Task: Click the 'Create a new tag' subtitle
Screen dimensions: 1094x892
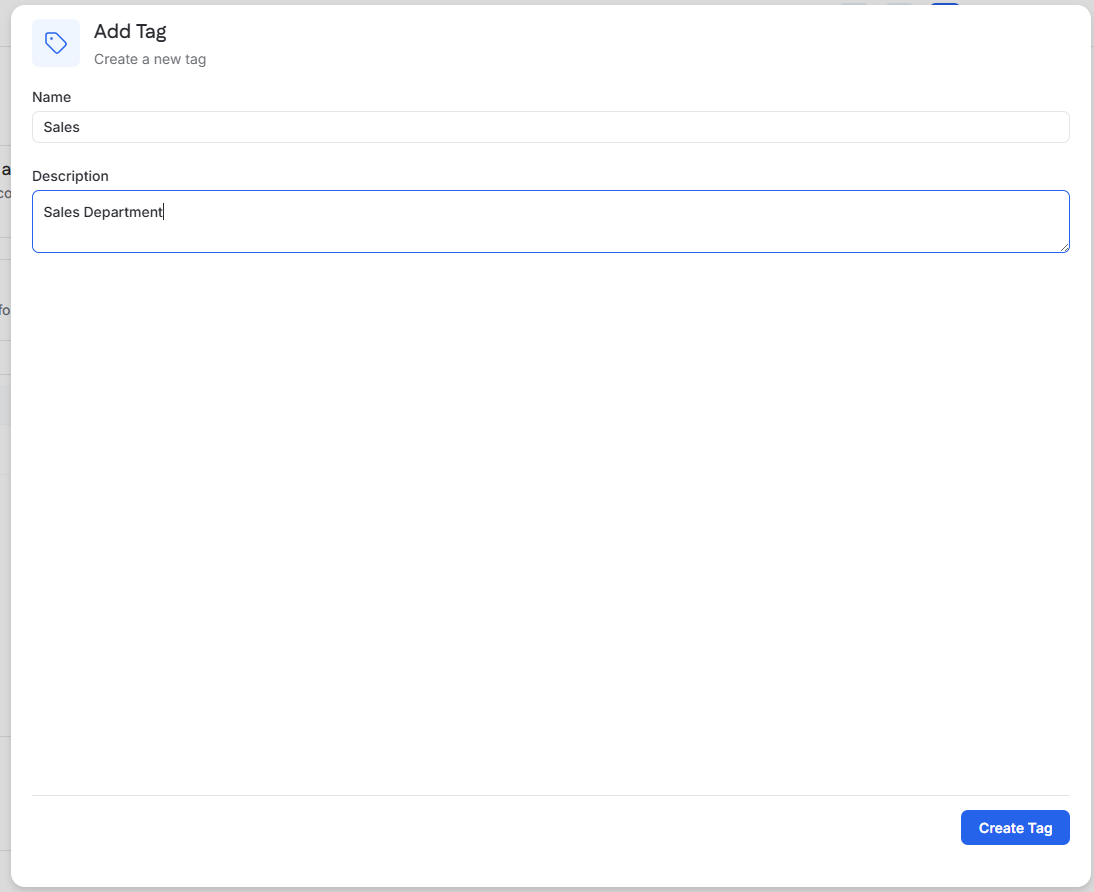Action: coord(150,59)
